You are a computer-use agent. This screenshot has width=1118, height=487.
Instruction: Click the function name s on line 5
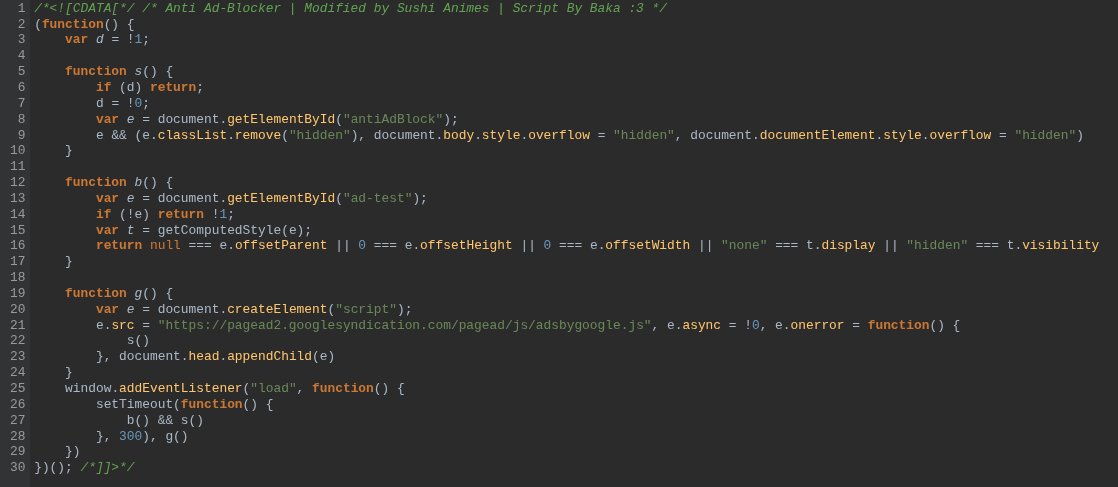coord(138,71)
